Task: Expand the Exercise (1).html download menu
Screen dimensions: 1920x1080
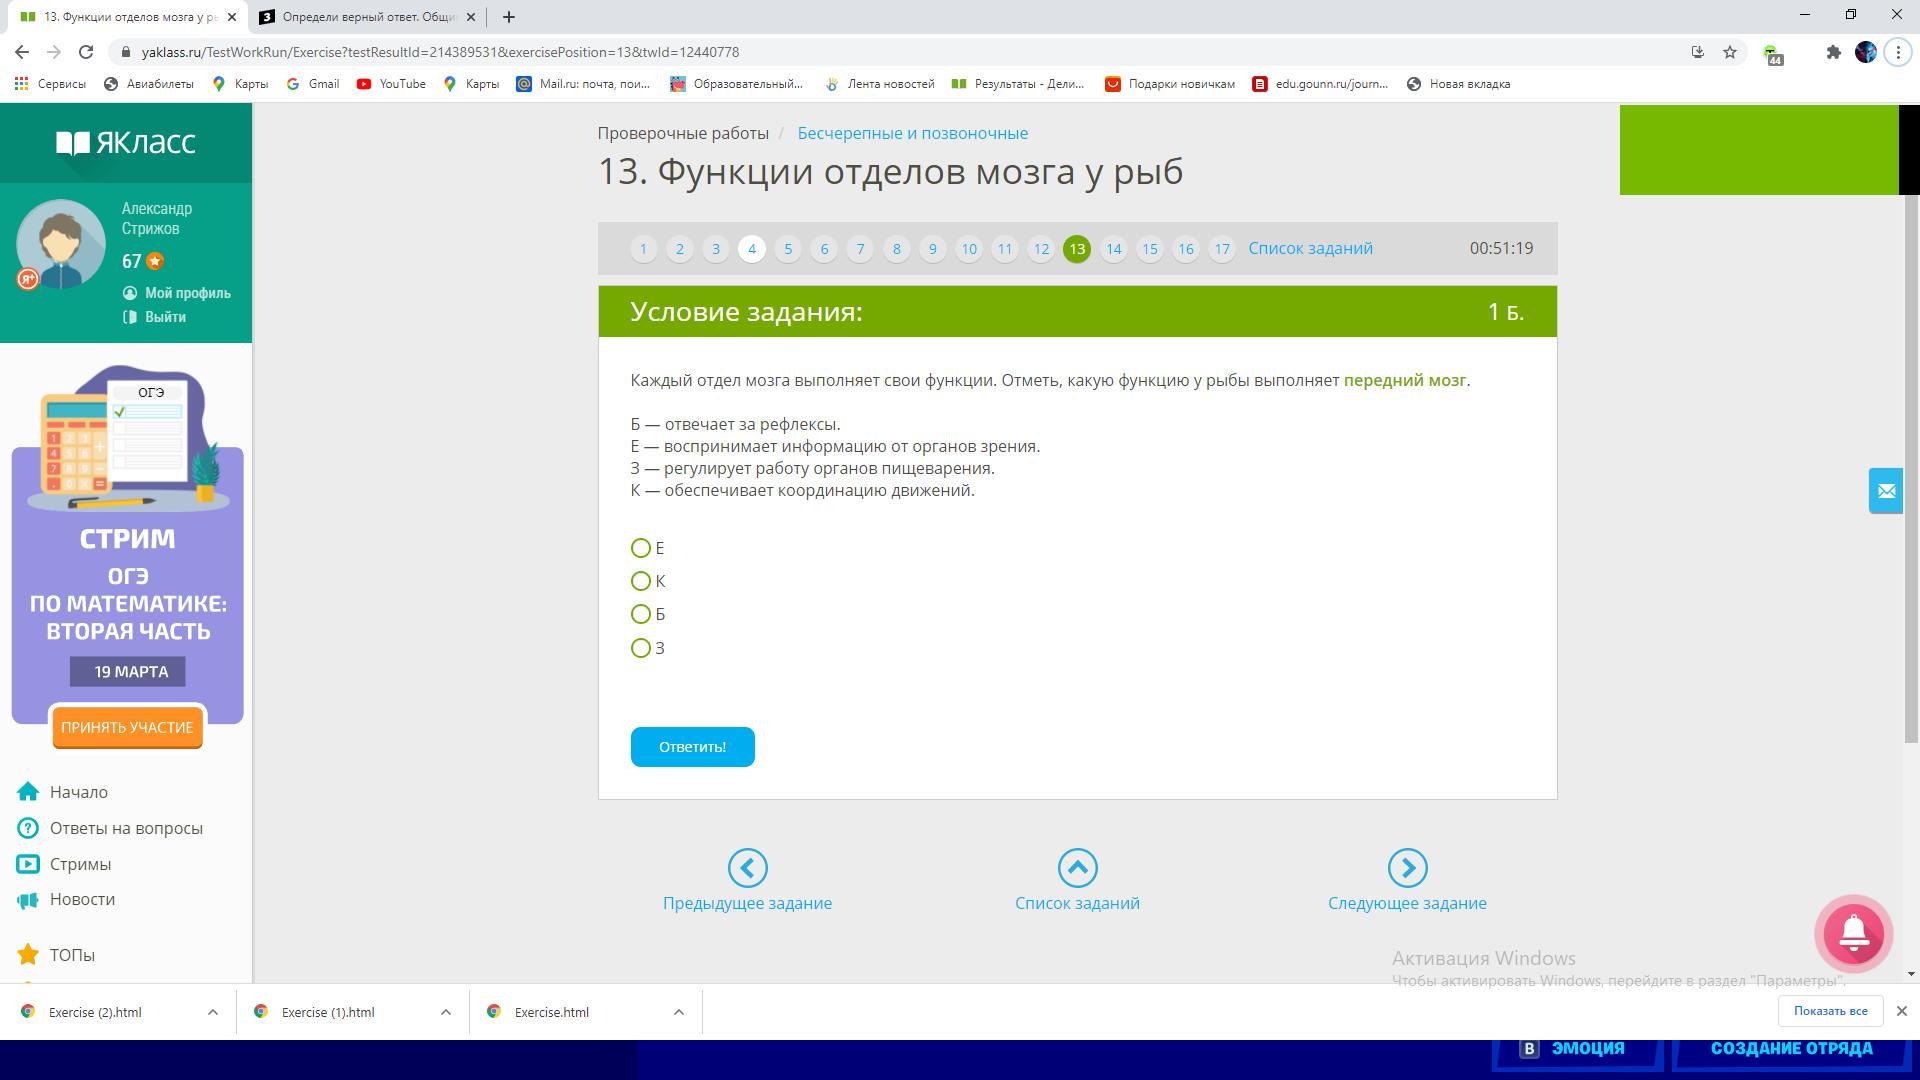Action: 446,1012
